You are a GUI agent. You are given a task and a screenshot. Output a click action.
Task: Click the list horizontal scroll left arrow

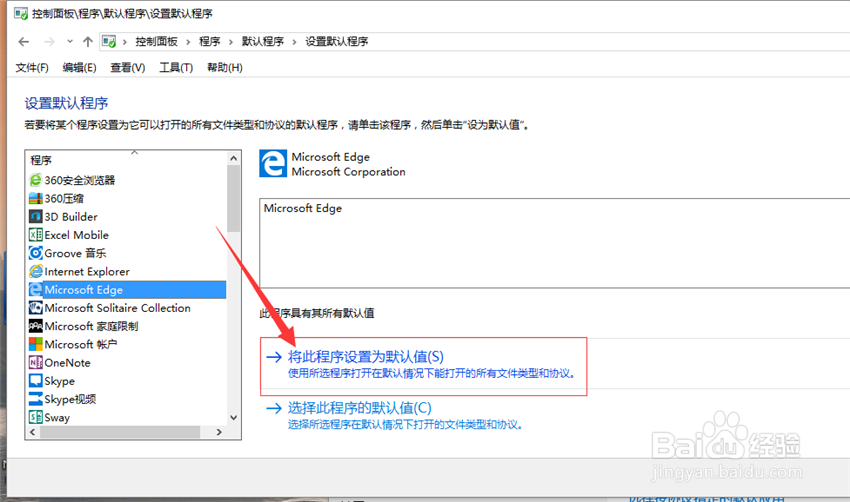(x=33, y=432)
